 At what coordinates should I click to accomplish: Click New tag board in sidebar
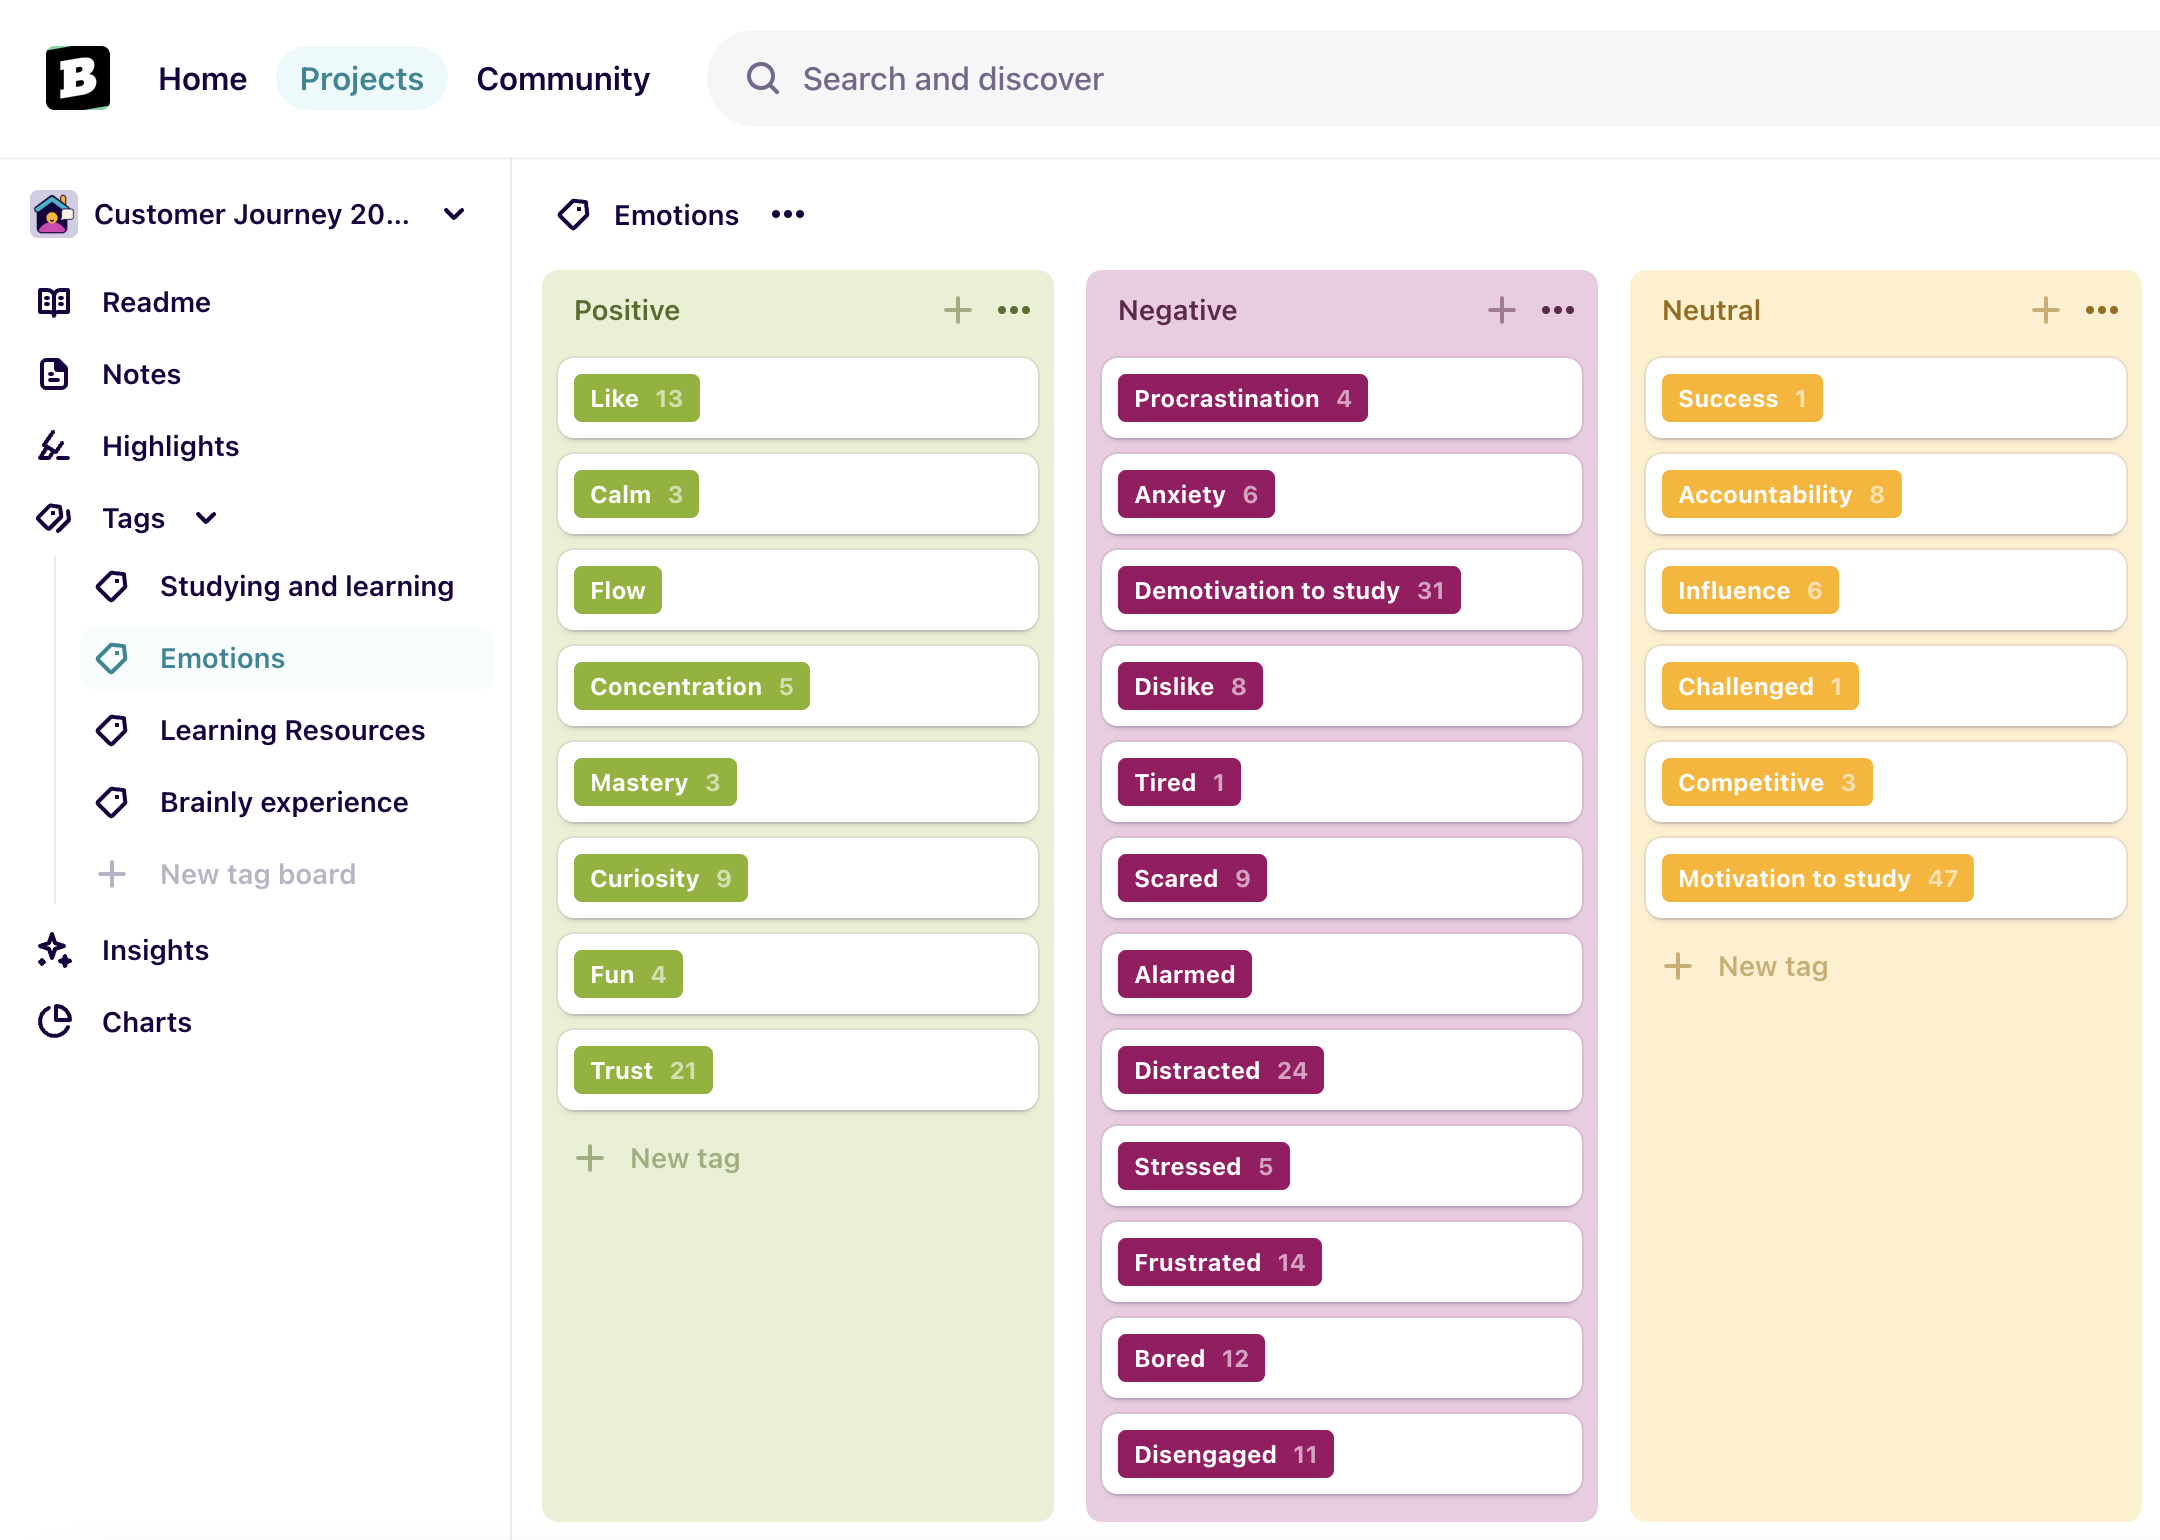287,874
